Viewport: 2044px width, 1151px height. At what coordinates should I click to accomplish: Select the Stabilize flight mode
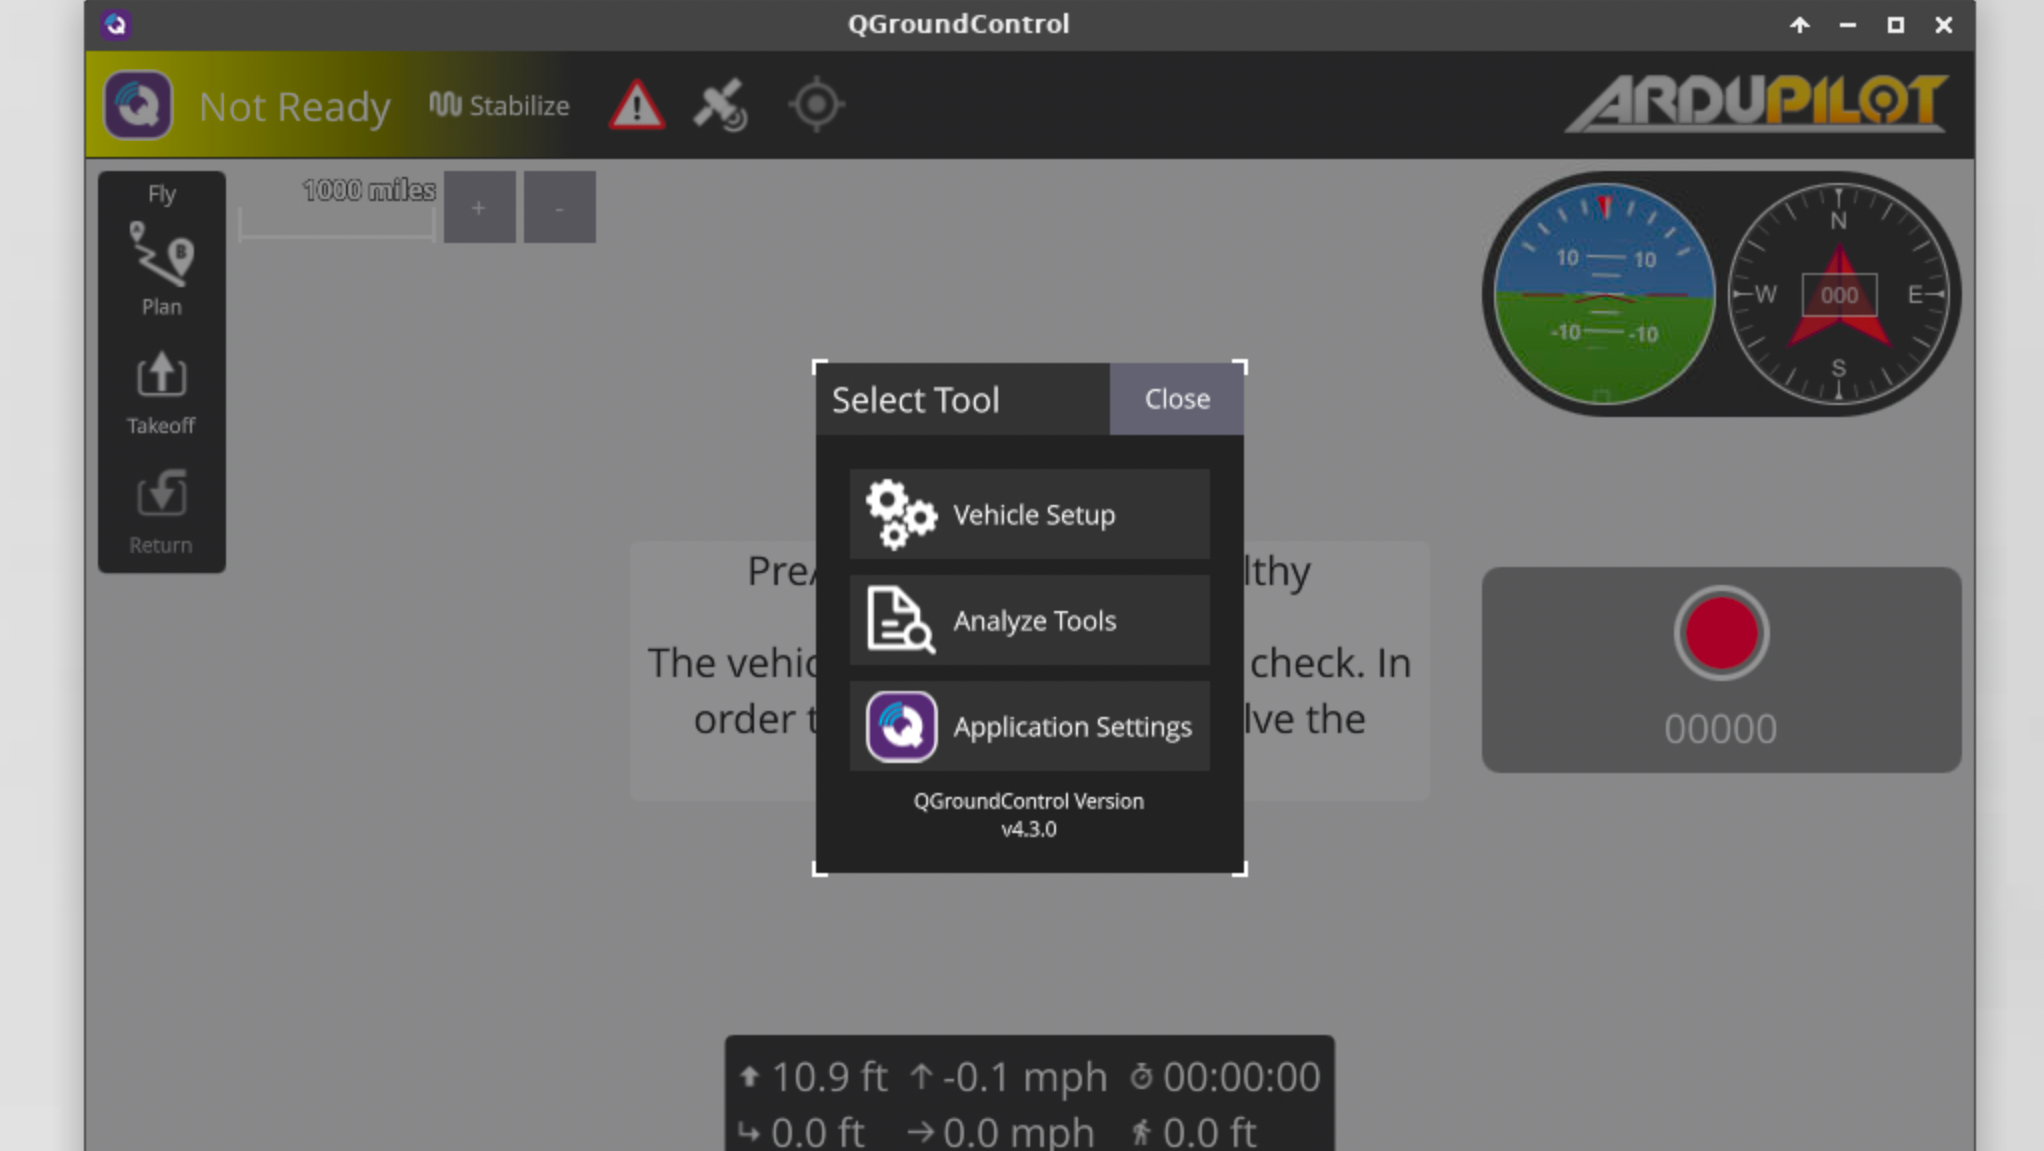(499, 105)
